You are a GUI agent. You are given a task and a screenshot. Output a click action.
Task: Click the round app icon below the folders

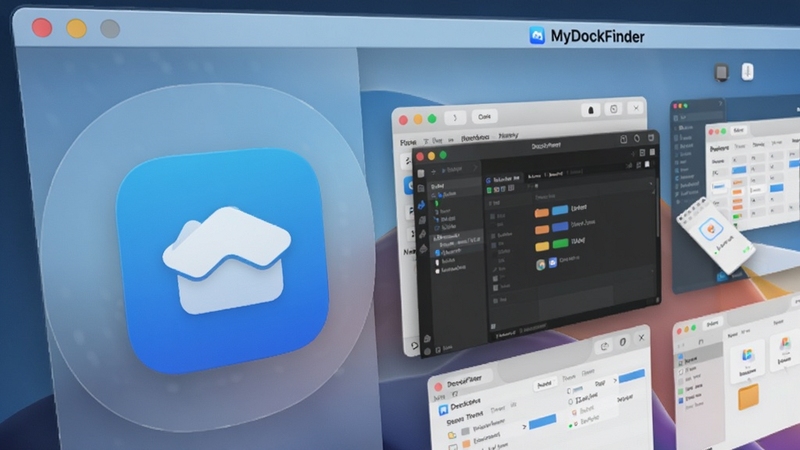(541, 264)
